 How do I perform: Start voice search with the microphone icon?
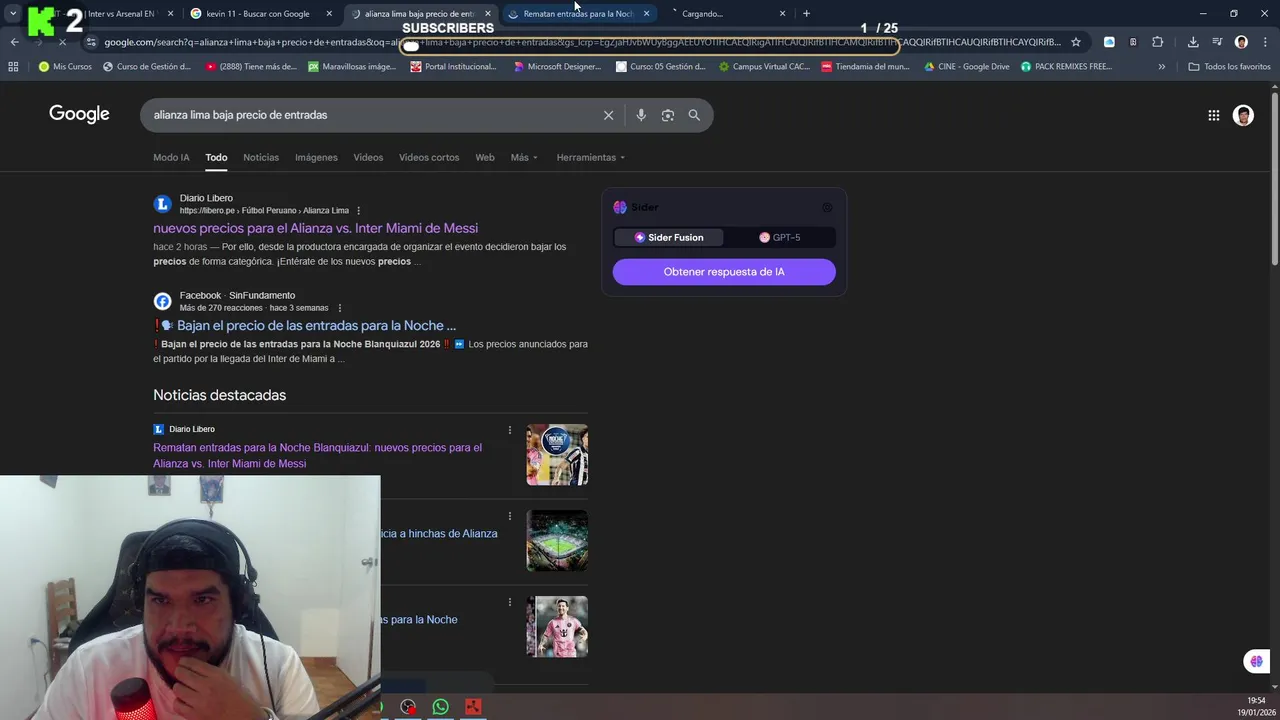pos(641,115)
